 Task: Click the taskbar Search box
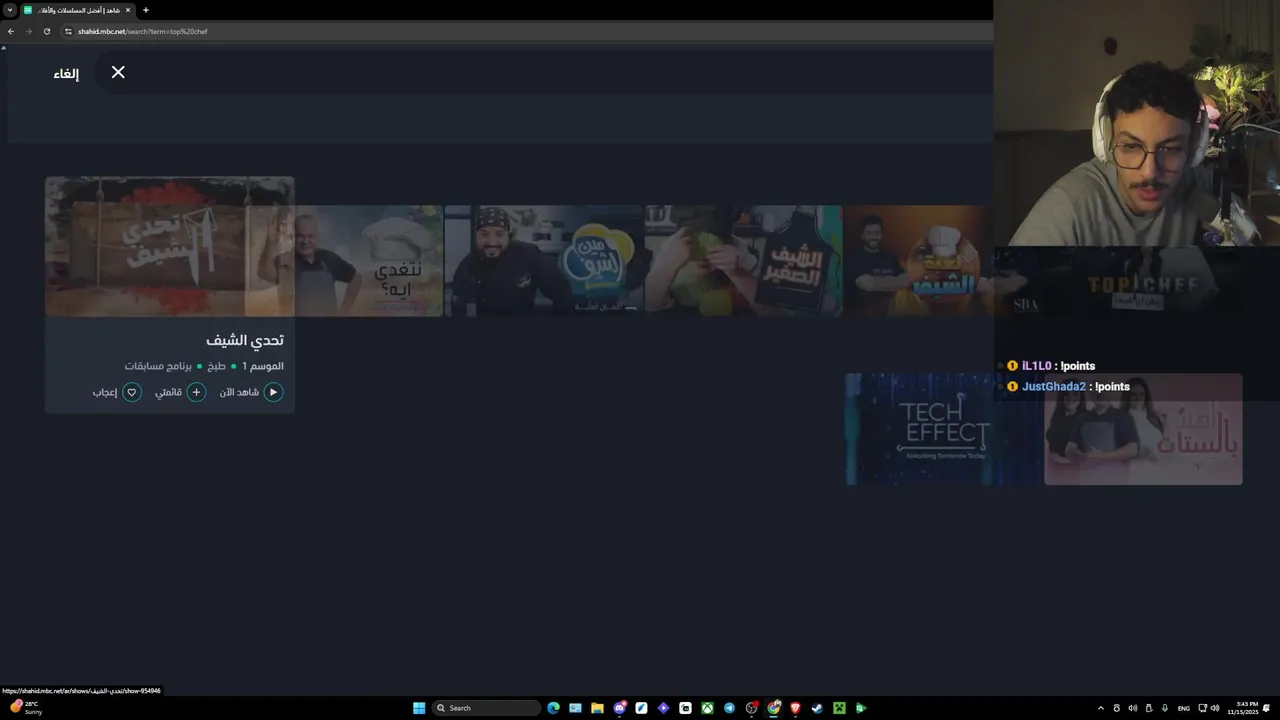click(x=487, y=708)
